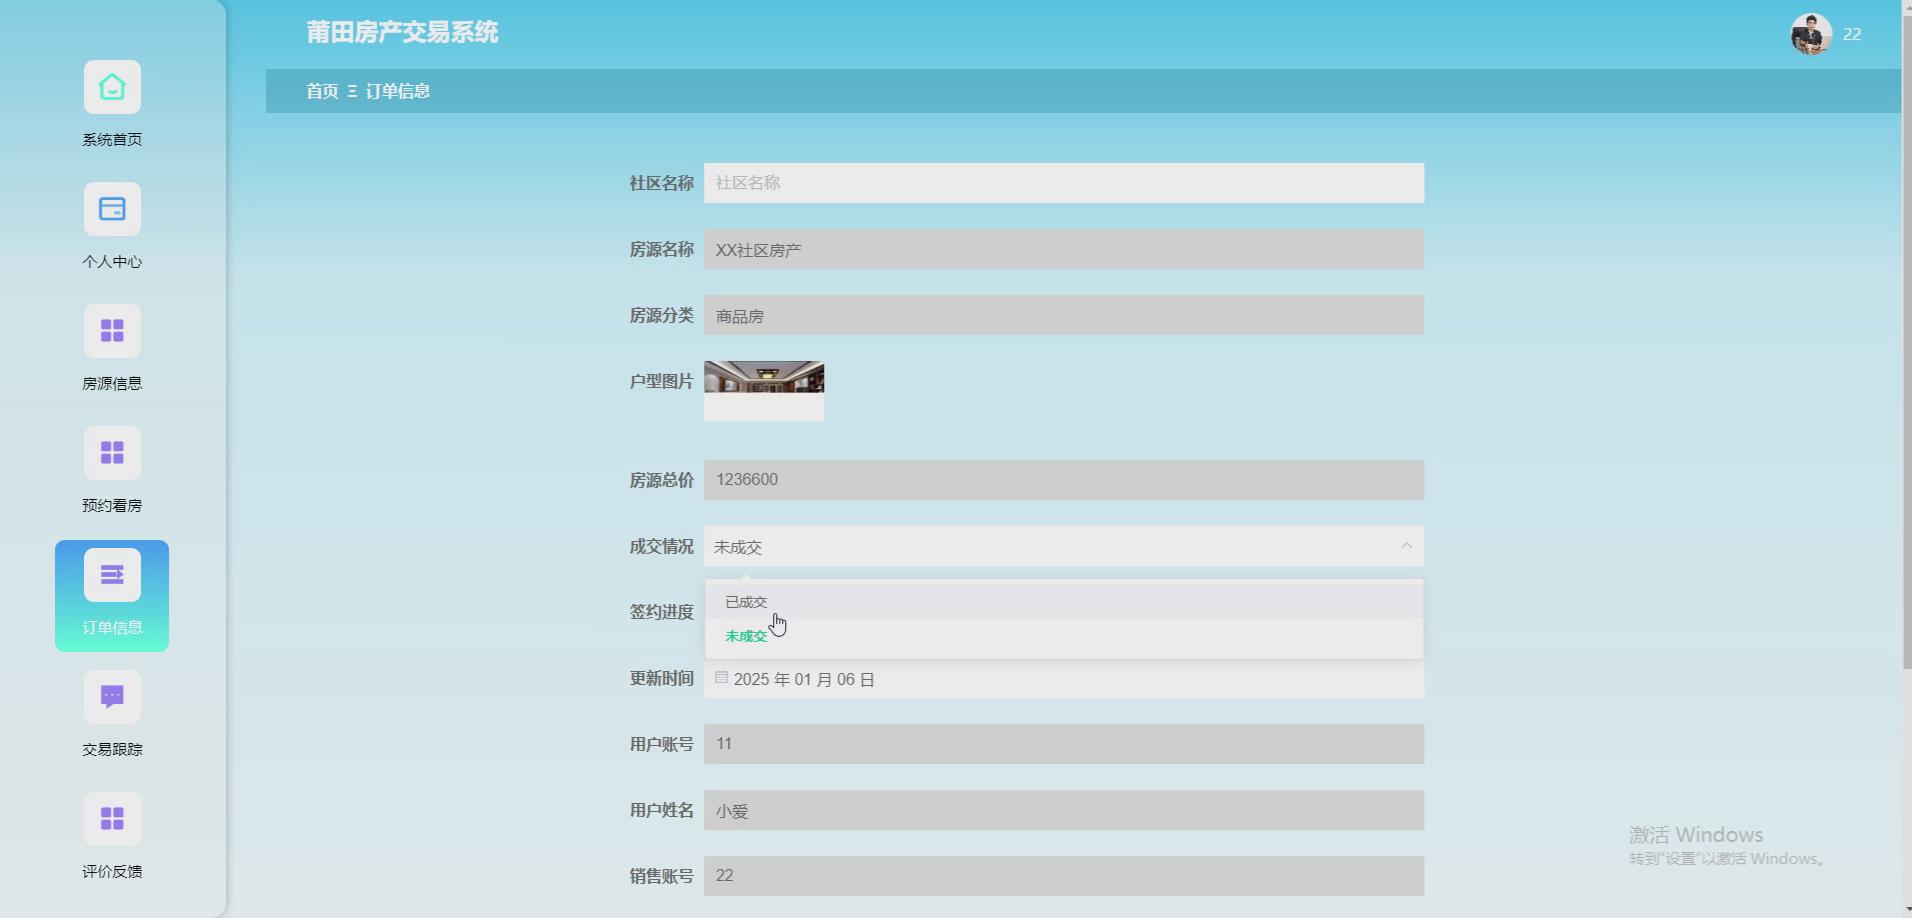Click the 更新时间 date field

pos(1064,679)
